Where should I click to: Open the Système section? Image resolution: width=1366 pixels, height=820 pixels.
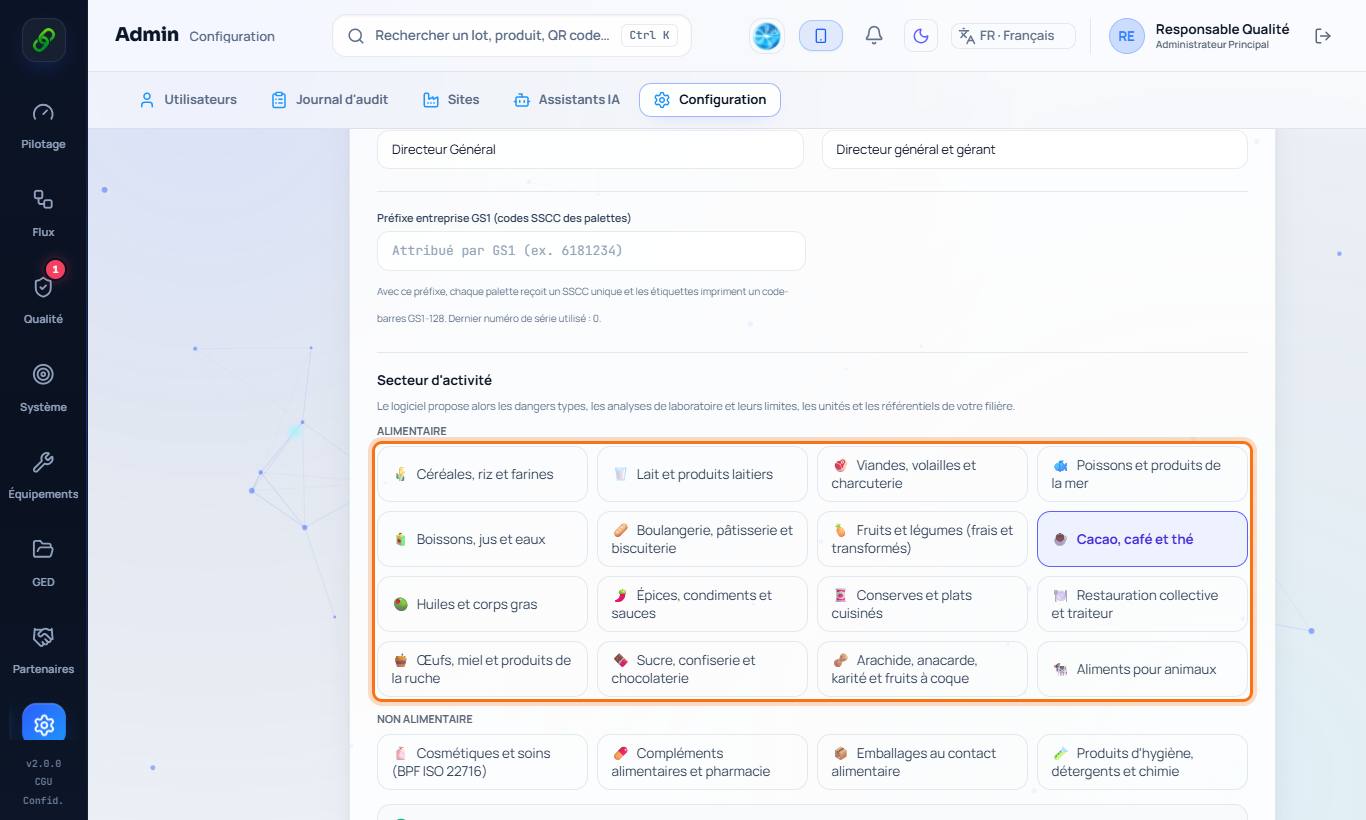pos(43,388)
